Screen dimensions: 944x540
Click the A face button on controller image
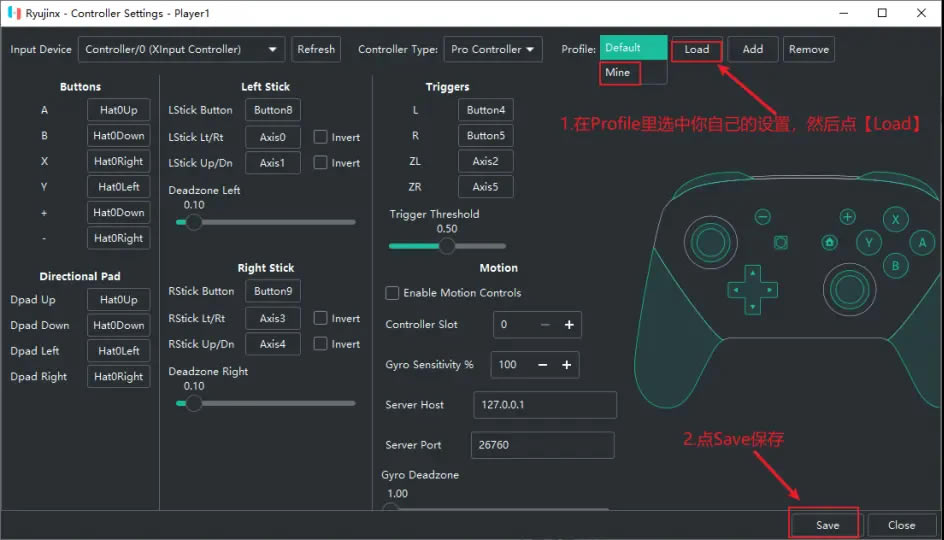point(922,243)
